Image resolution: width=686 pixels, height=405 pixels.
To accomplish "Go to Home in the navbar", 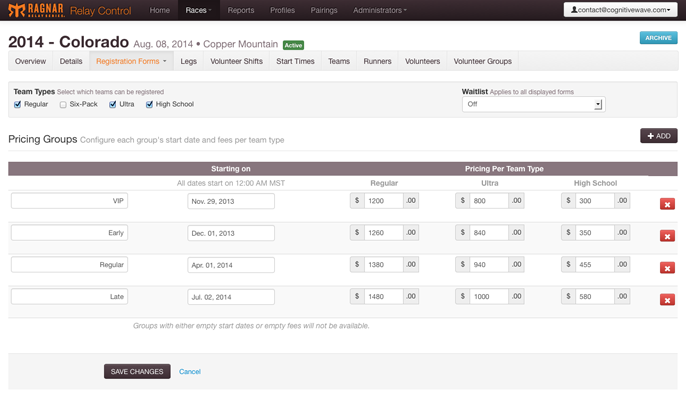I will click(160, 10).
